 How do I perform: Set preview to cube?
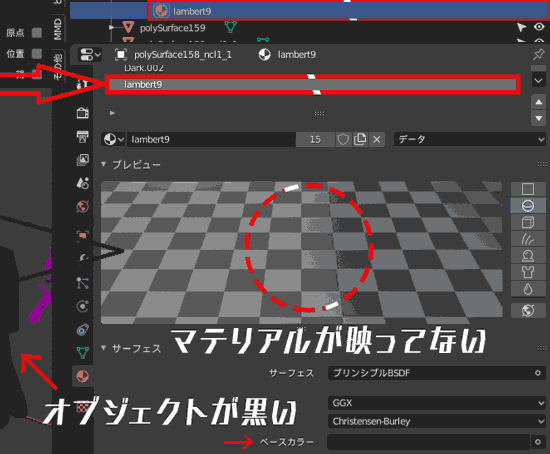click(528, 222)
